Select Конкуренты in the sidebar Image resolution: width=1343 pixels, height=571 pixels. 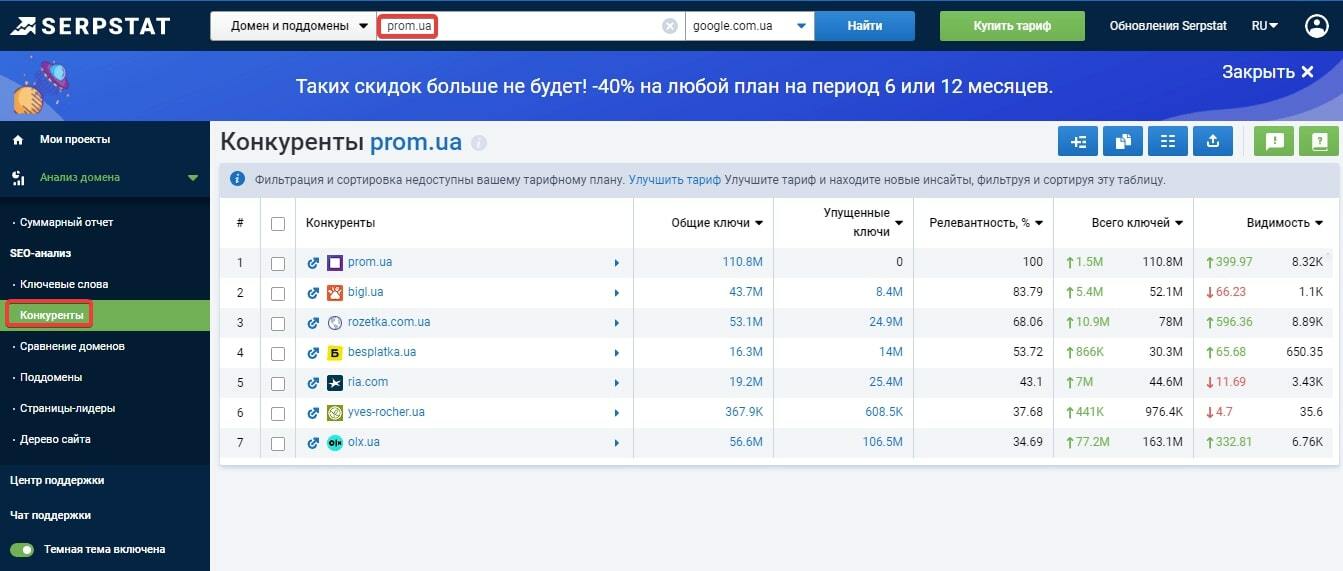coord(52,315)
